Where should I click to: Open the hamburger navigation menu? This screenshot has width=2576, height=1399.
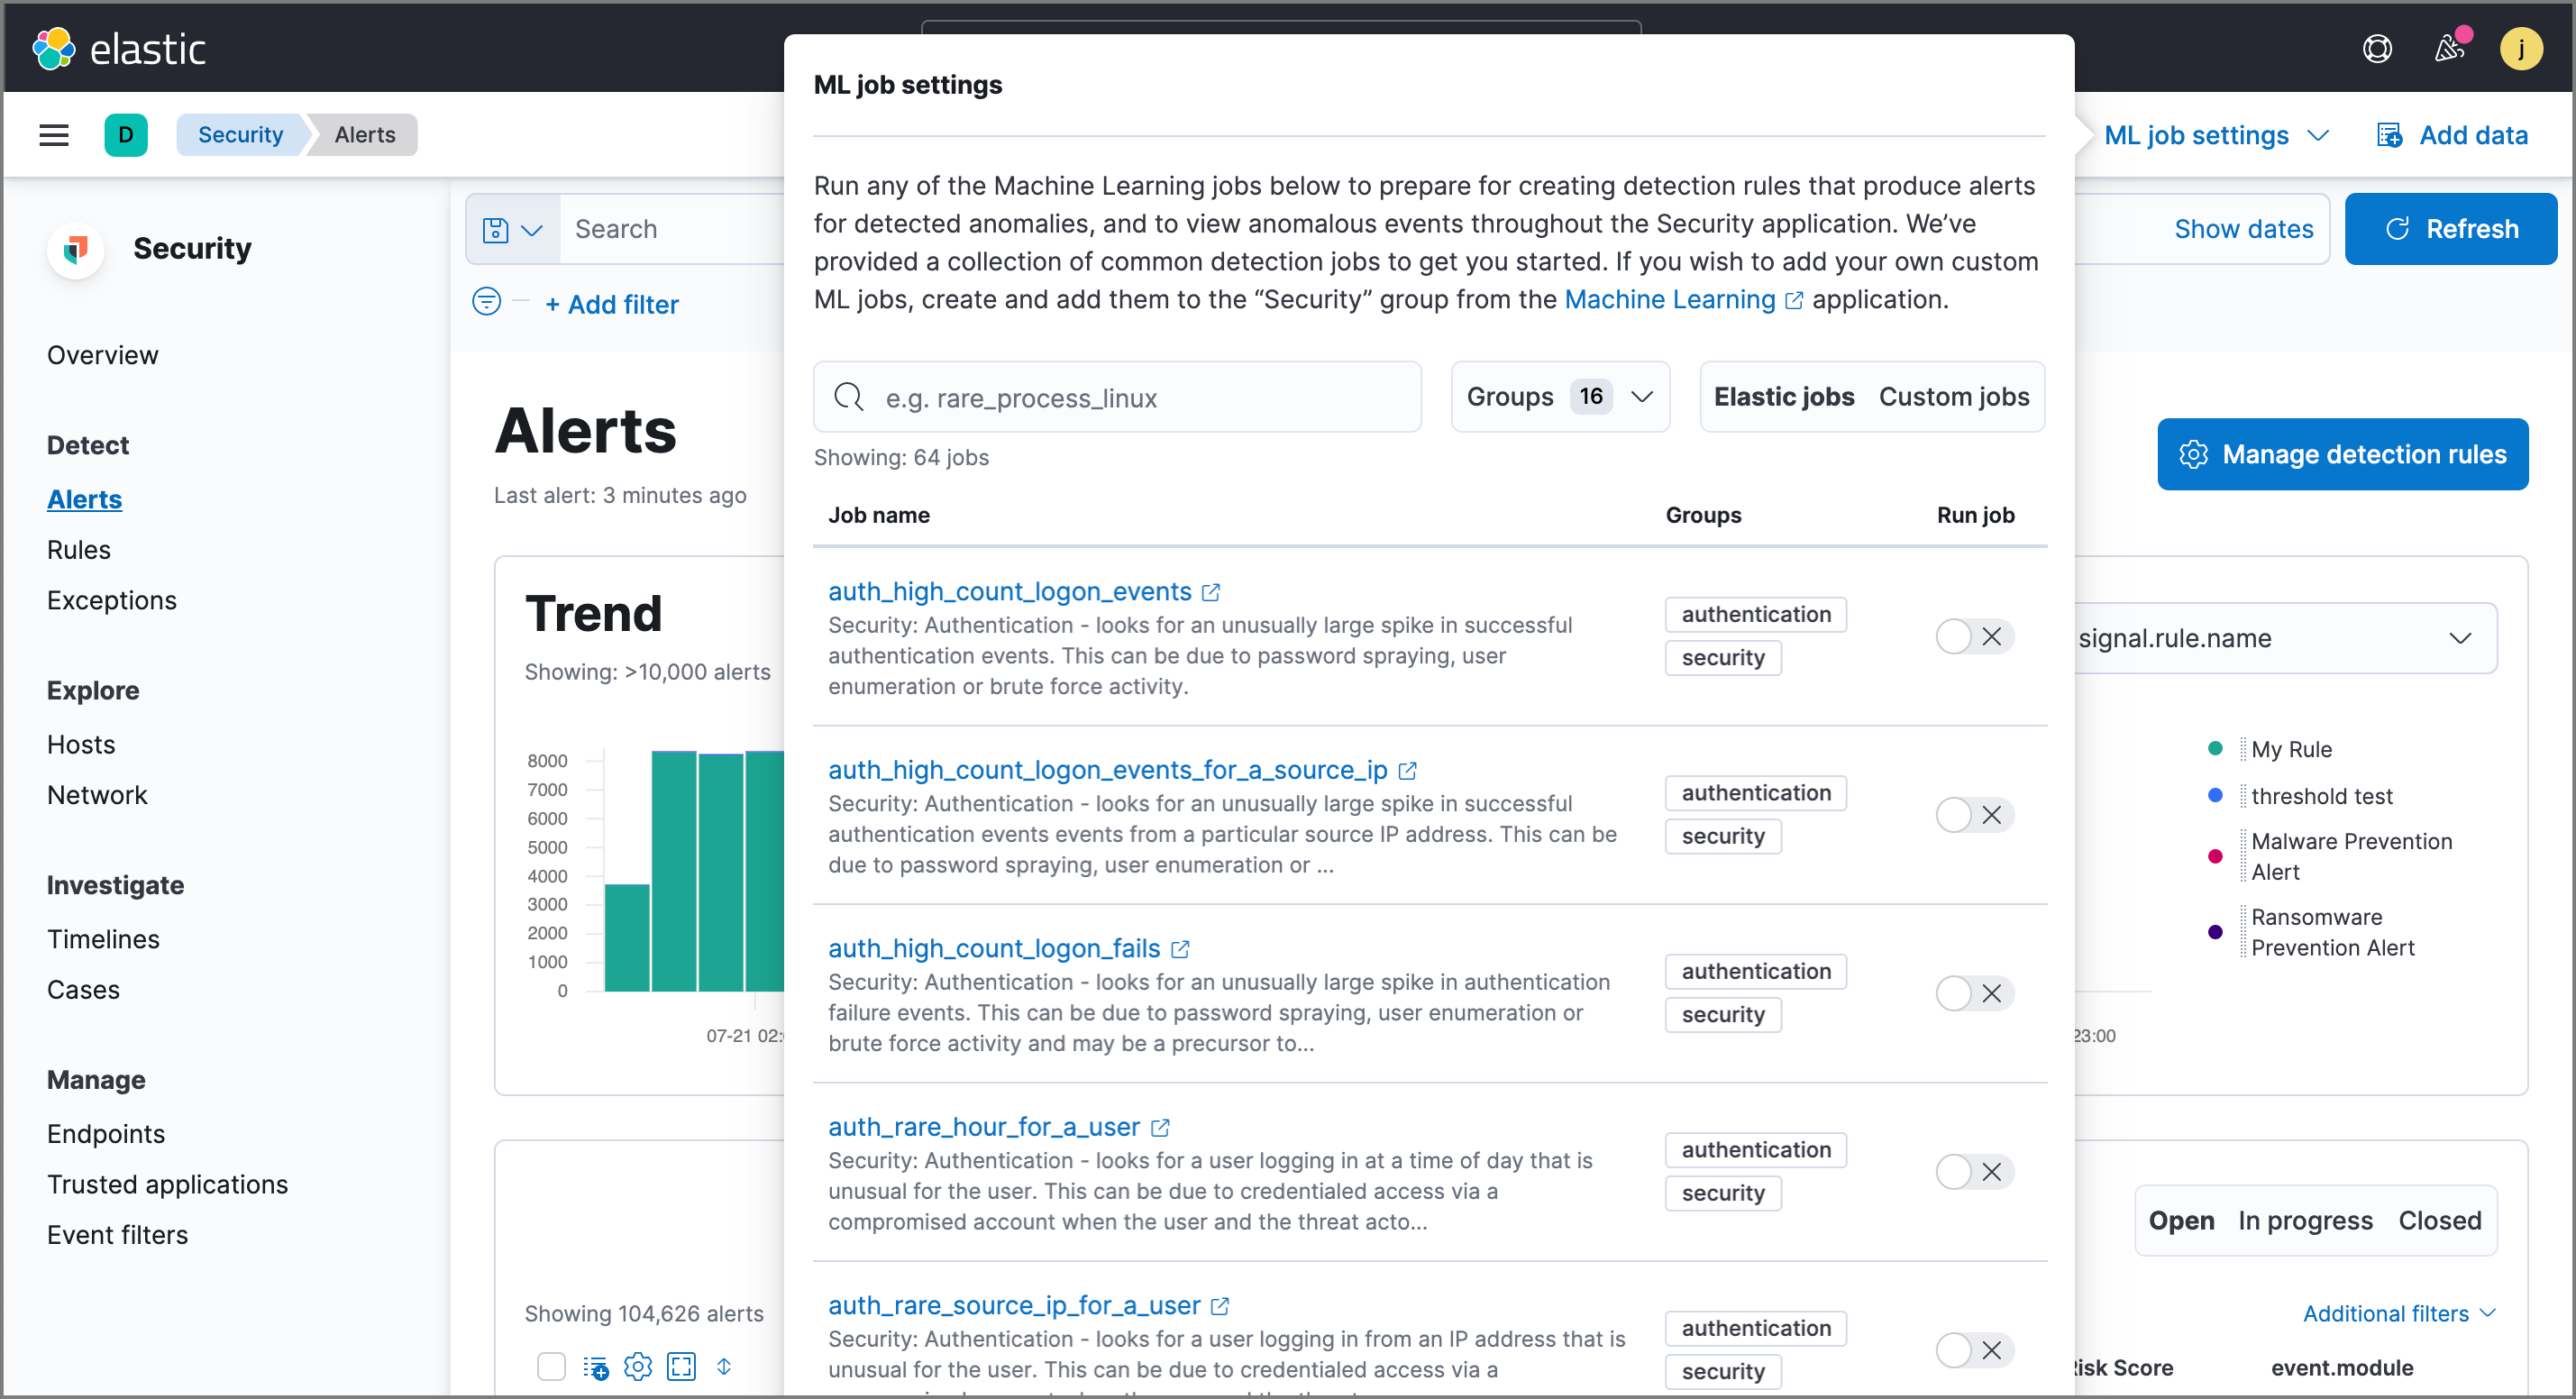pos(53,134)
